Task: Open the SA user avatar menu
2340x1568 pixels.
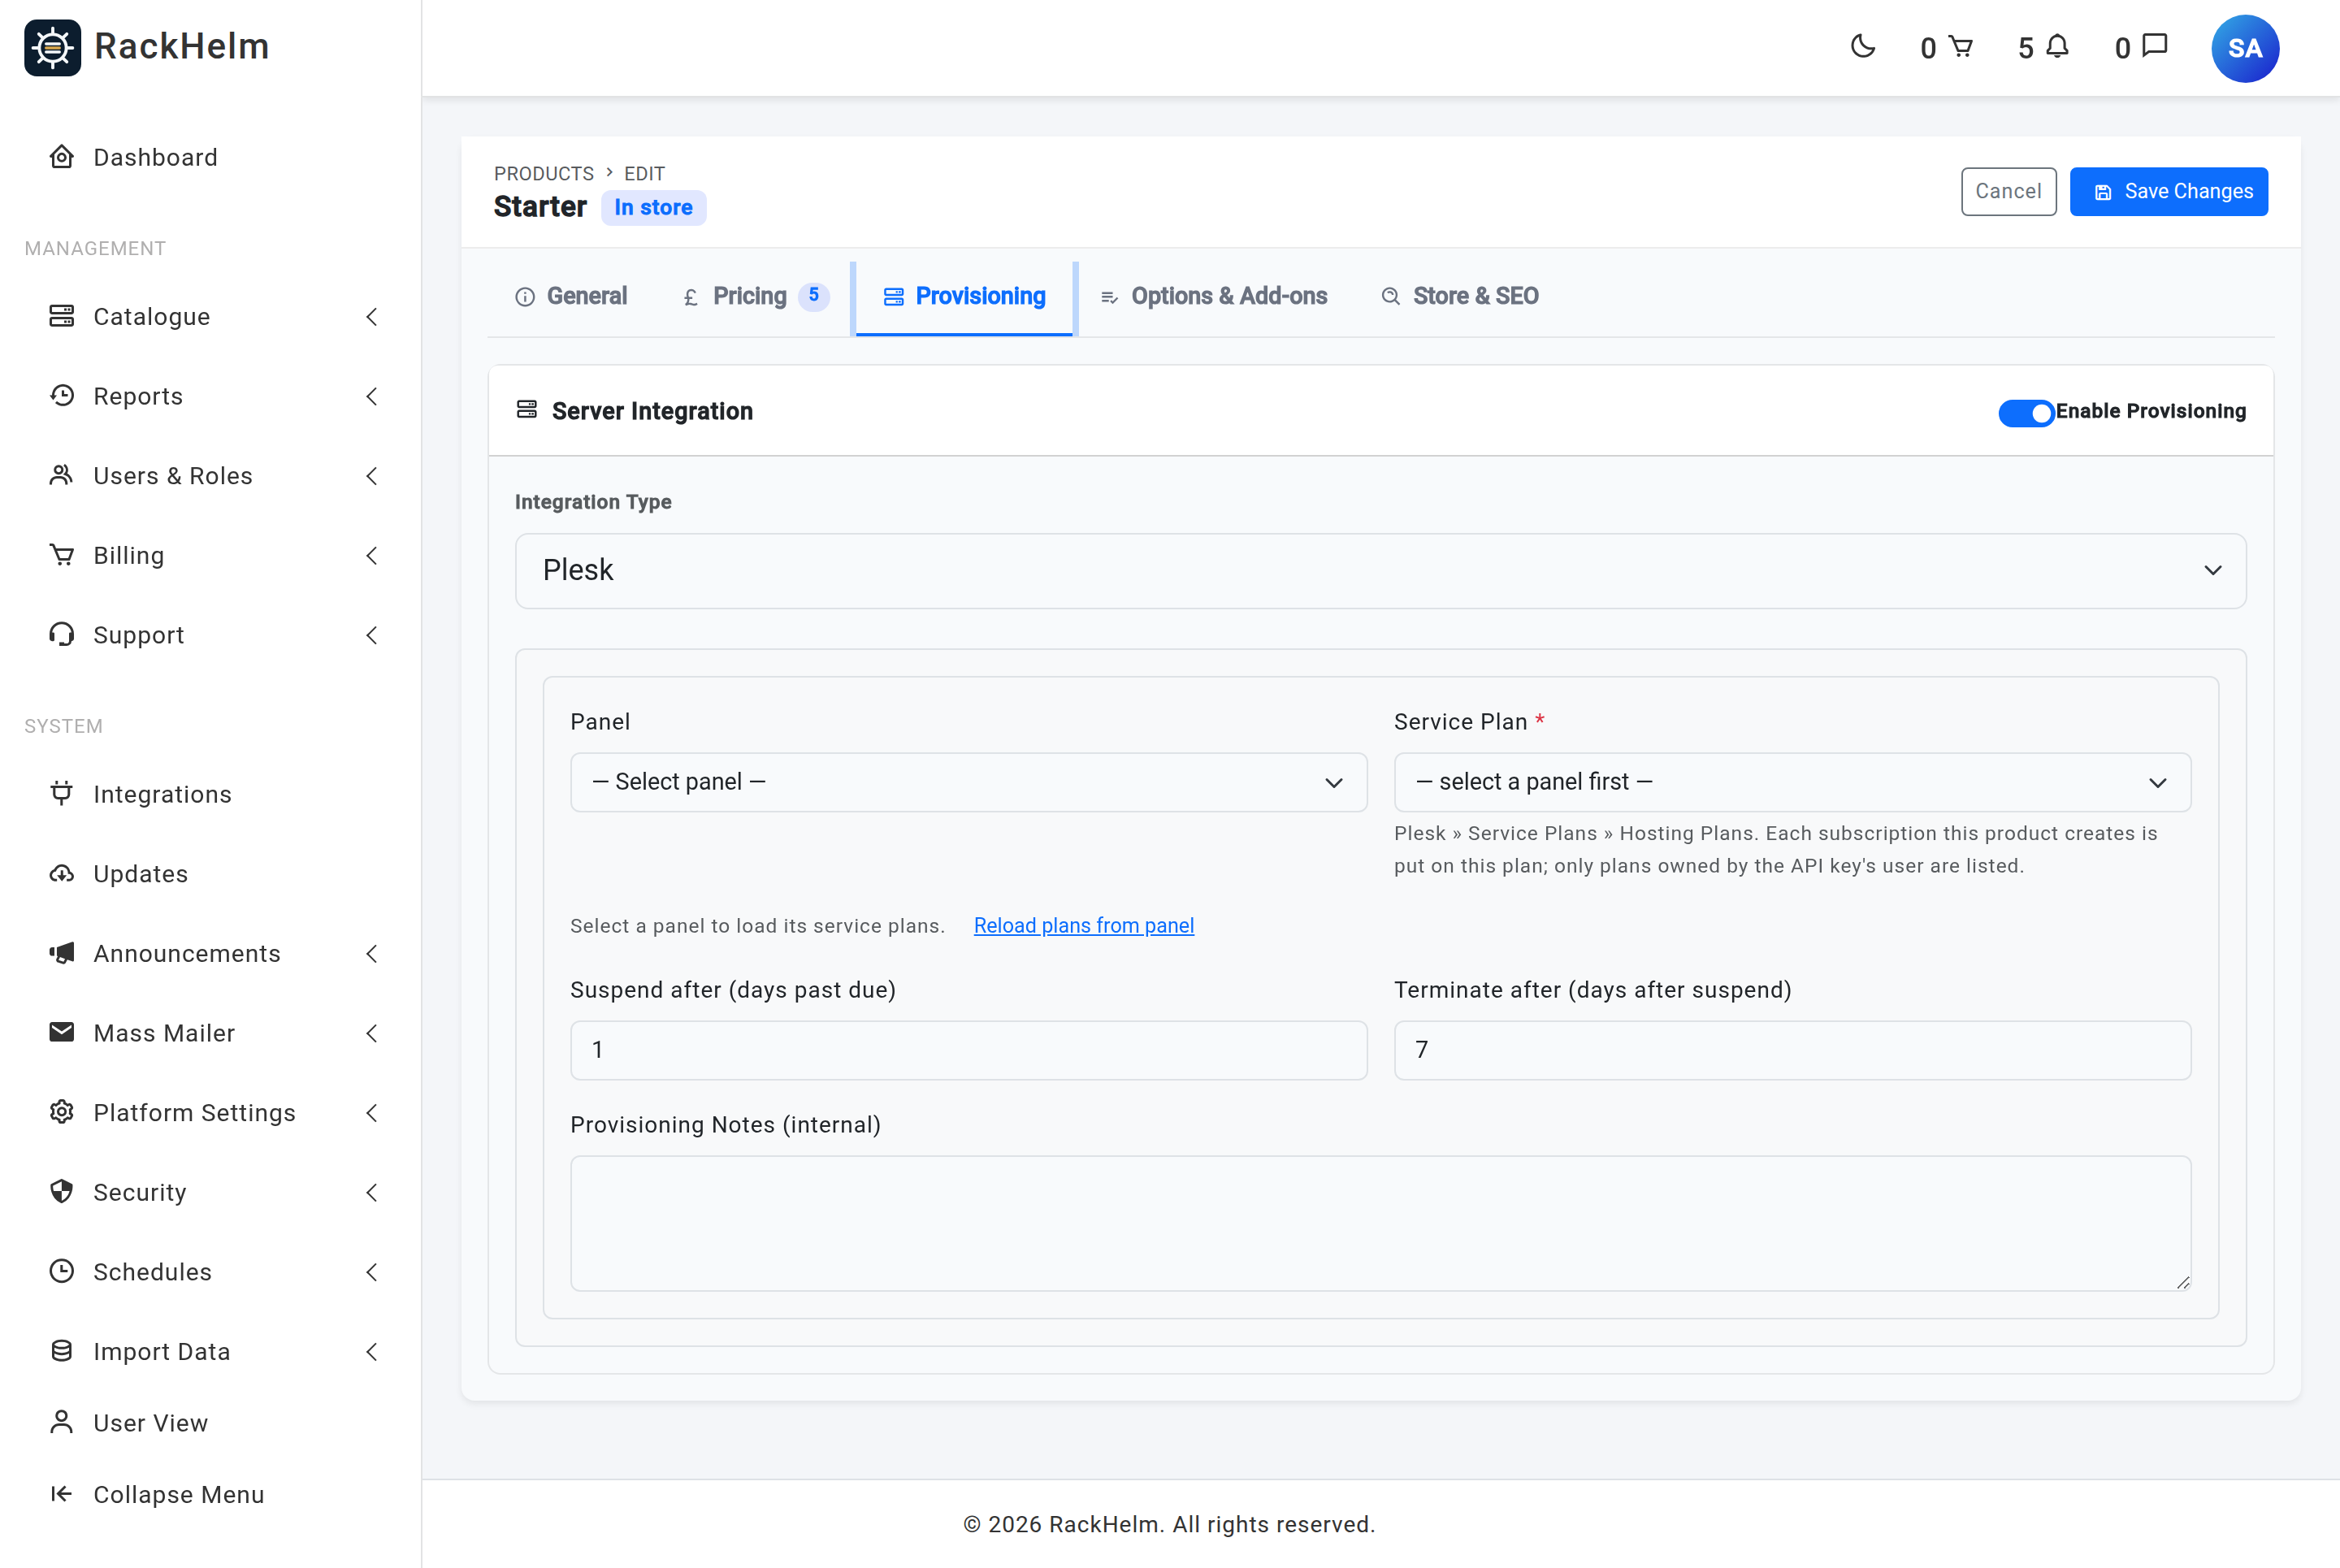Action: point(2245,48)
